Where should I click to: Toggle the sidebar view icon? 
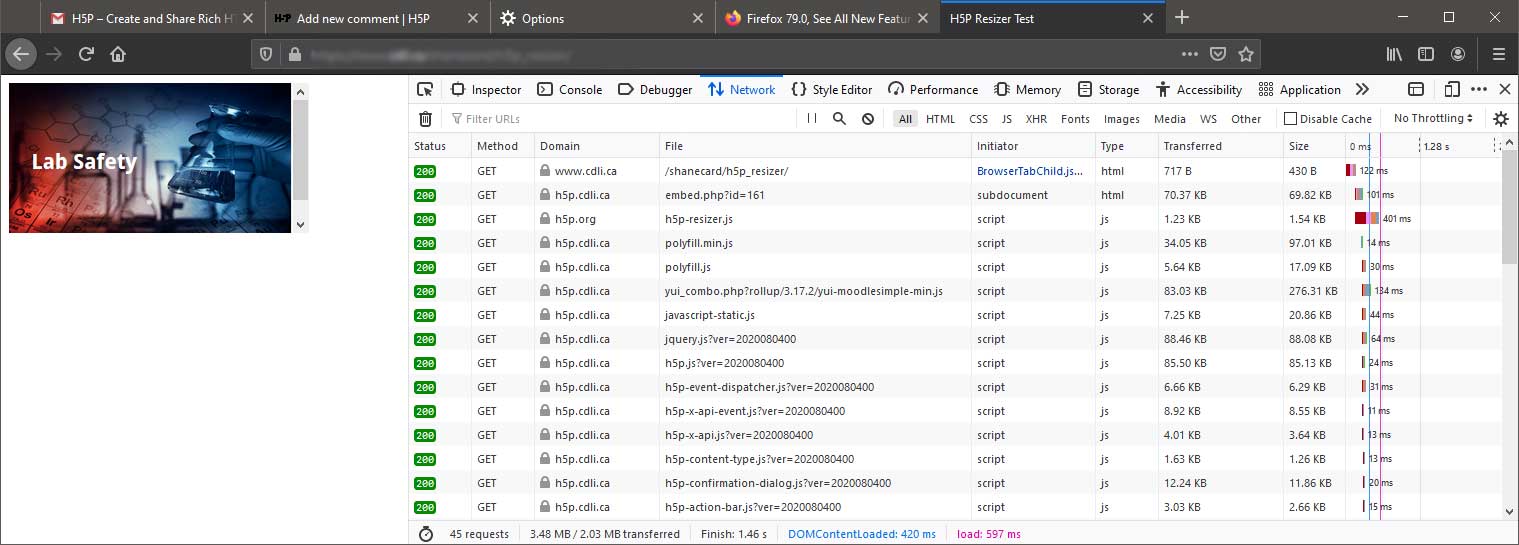tap(1426, 54)
